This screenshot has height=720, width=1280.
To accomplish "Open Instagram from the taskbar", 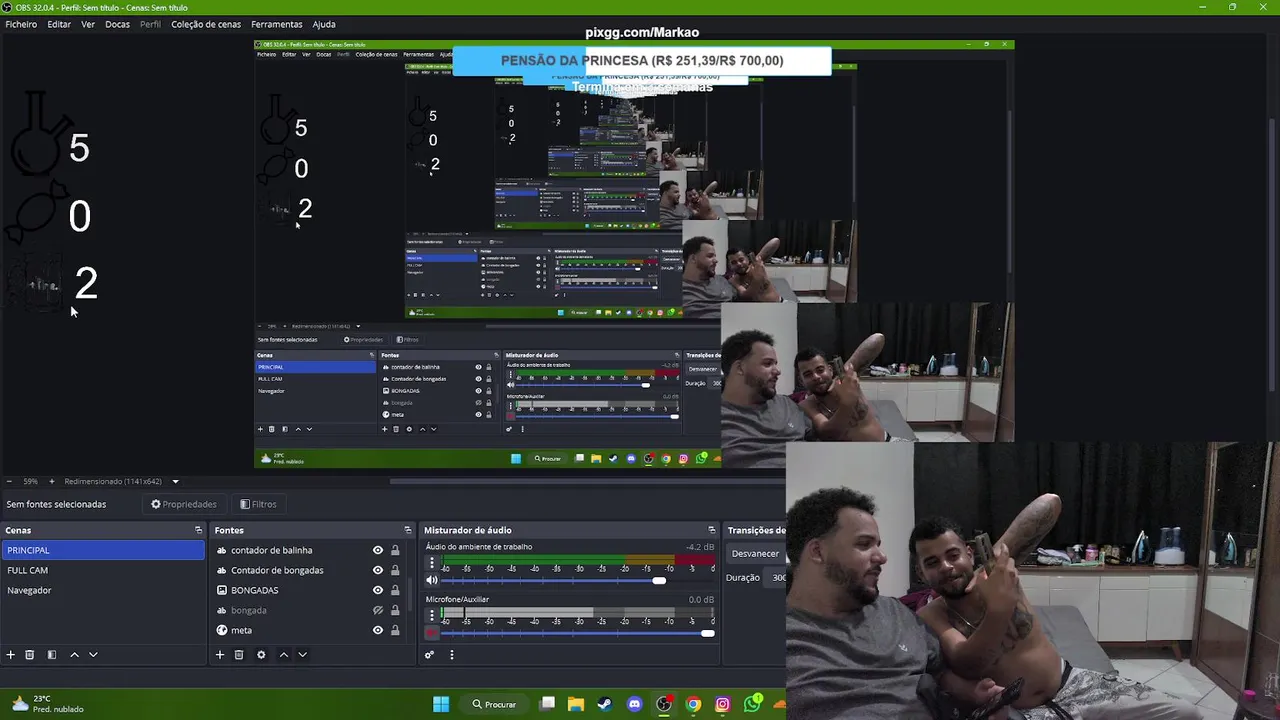I will tap(722, 704).
